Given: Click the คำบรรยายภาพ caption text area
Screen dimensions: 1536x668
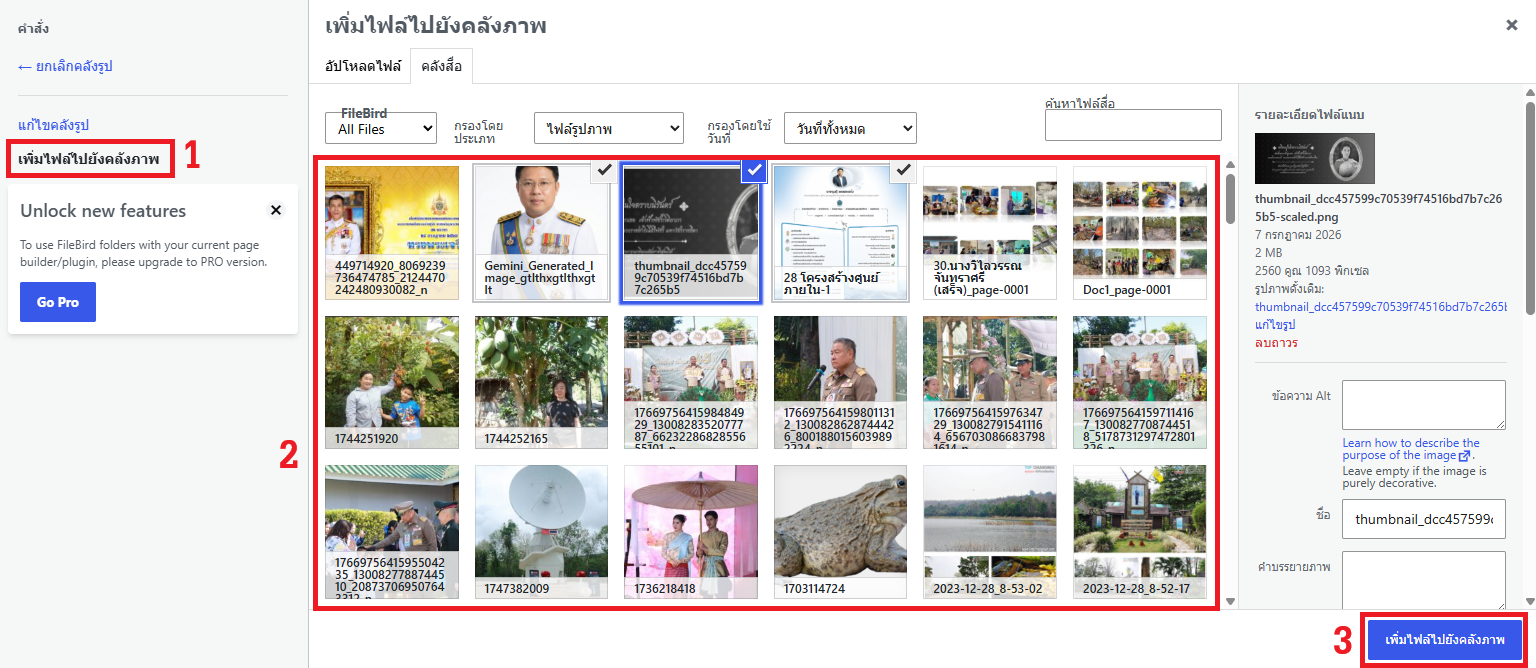Looking at the screenshot, I should point(1424,579).
